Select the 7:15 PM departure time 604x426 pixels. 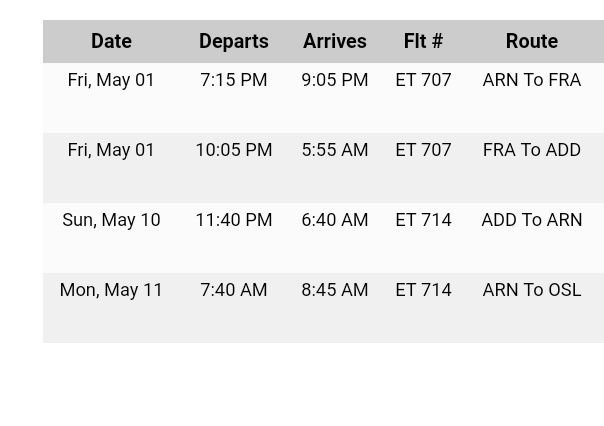click(234, 80)
